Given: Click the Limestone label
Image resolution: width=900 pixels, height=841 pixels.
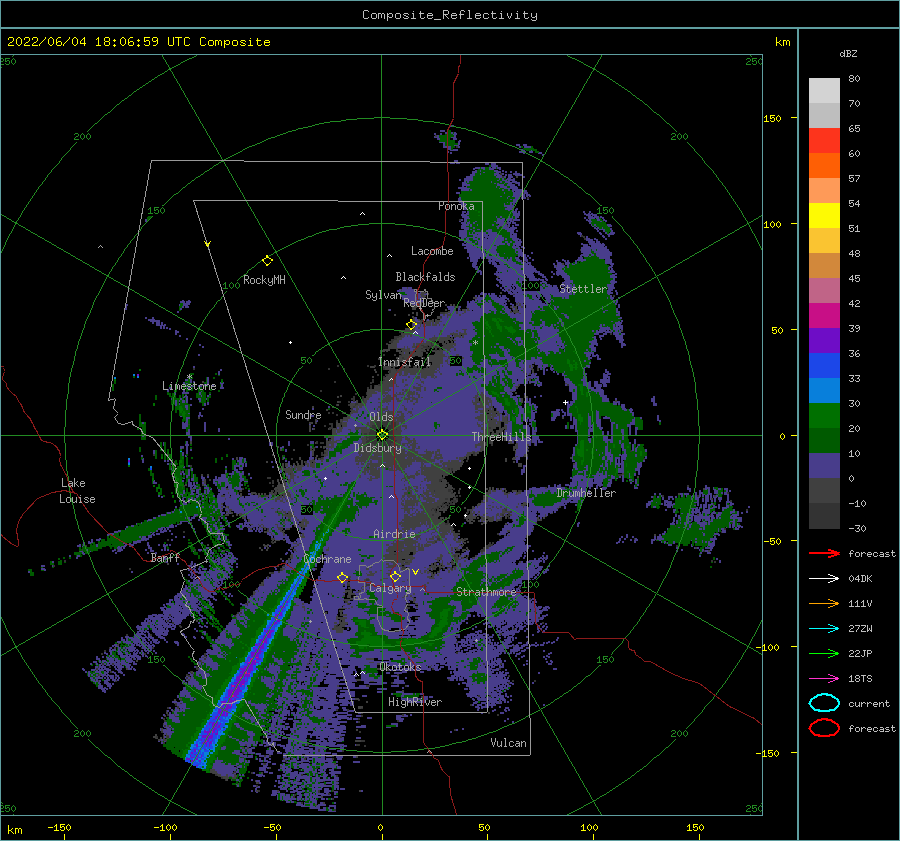Looking at the screenshot, I should pos(189,386).
